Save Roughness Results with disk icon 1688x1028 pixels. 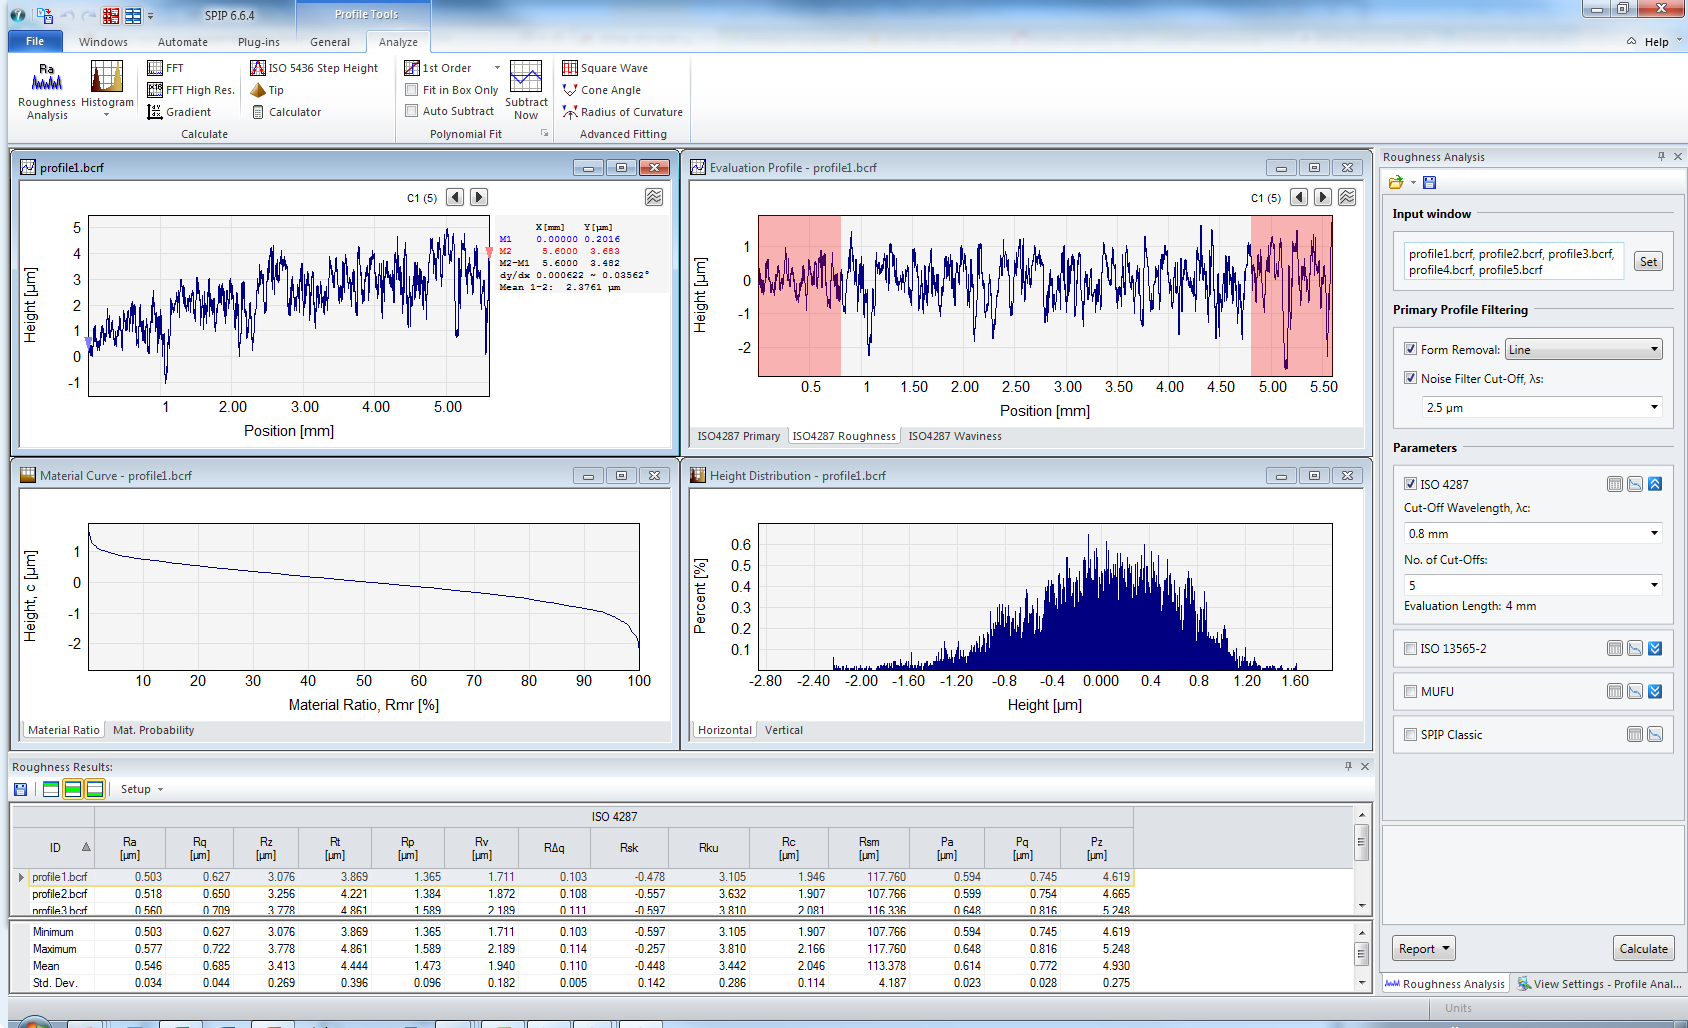tap(20, 789)
